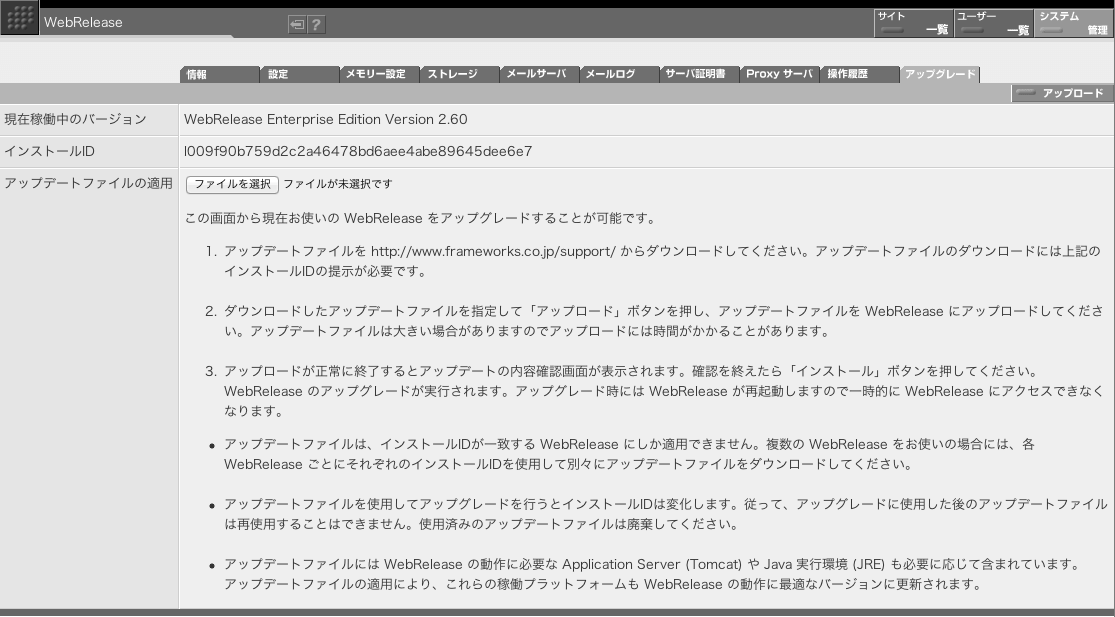Screen dimensions: 1115x617
Task: Open the help question mark icon
Action: [316, 24]
